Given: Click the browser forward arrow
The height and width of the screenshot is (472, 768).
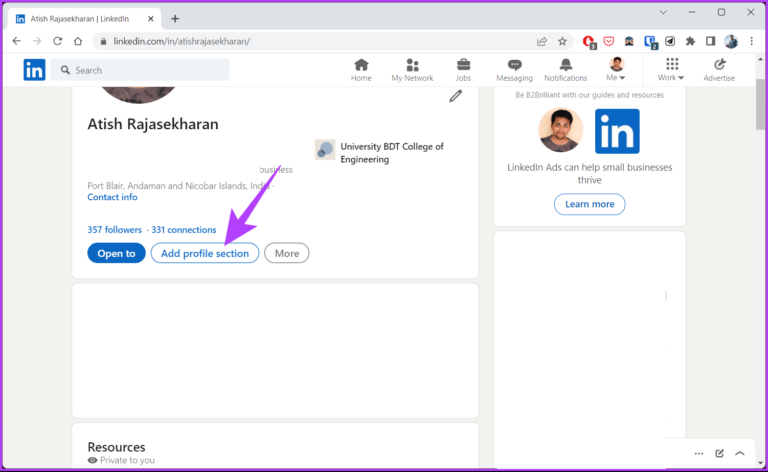Looking at the screenshot, I should click(37, 41).
